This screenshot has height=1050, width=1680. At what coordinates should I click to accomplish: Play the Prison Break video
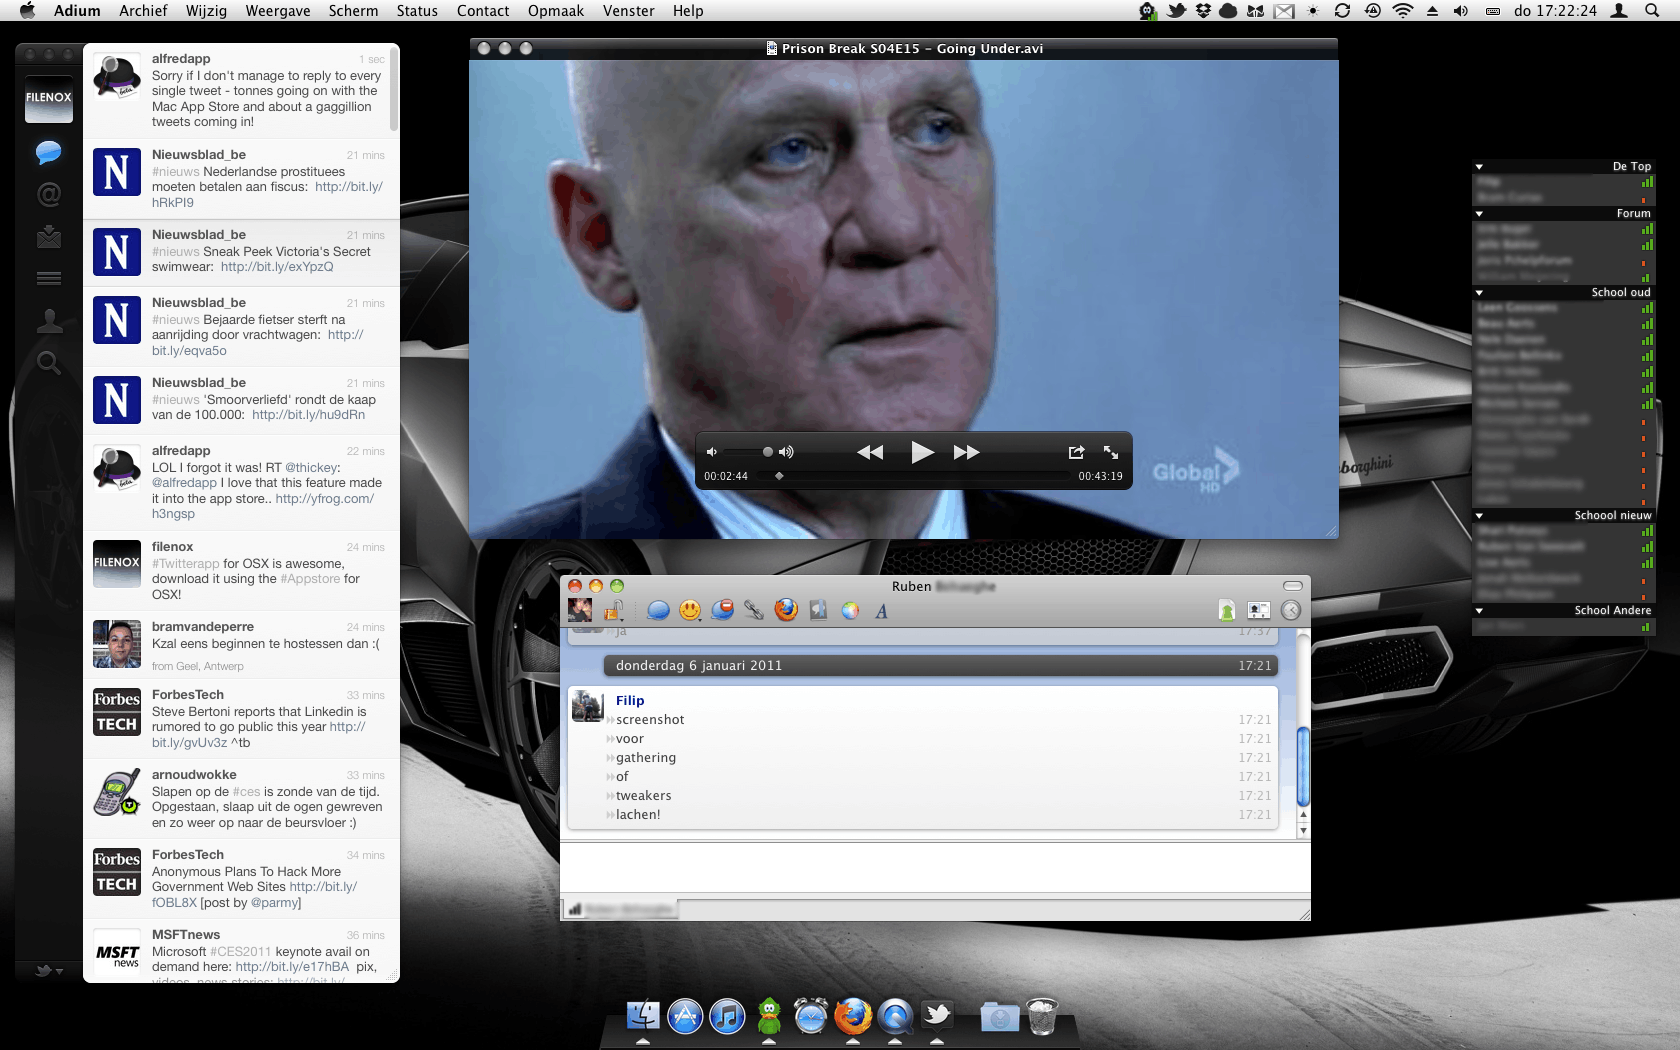pos(922,452)
